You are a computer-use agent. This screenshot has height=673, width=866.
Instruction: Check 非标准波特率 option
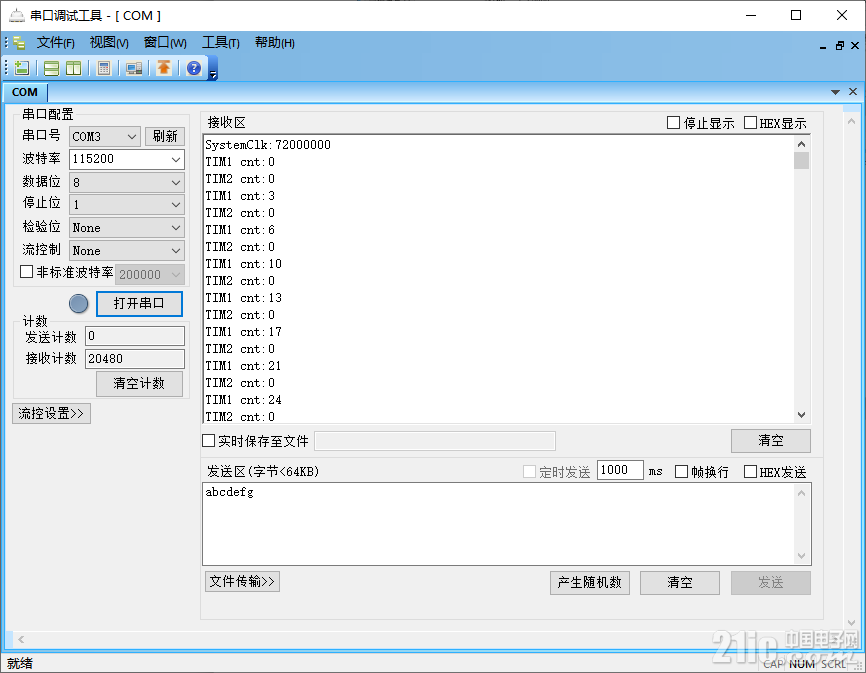tap(26, 272)
